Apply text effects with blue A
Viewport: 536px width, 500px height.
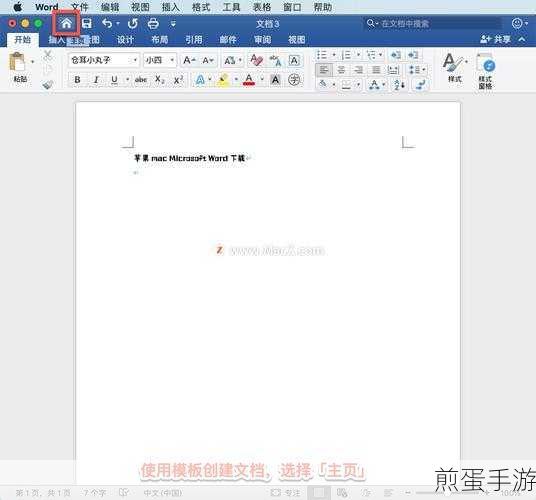[200, 80]
